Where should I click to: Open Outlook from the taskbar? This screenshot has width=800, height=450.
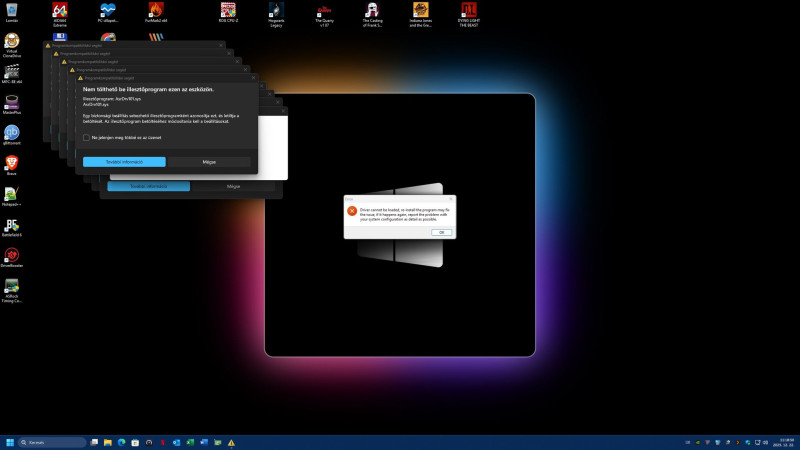[x=177, y=442]
